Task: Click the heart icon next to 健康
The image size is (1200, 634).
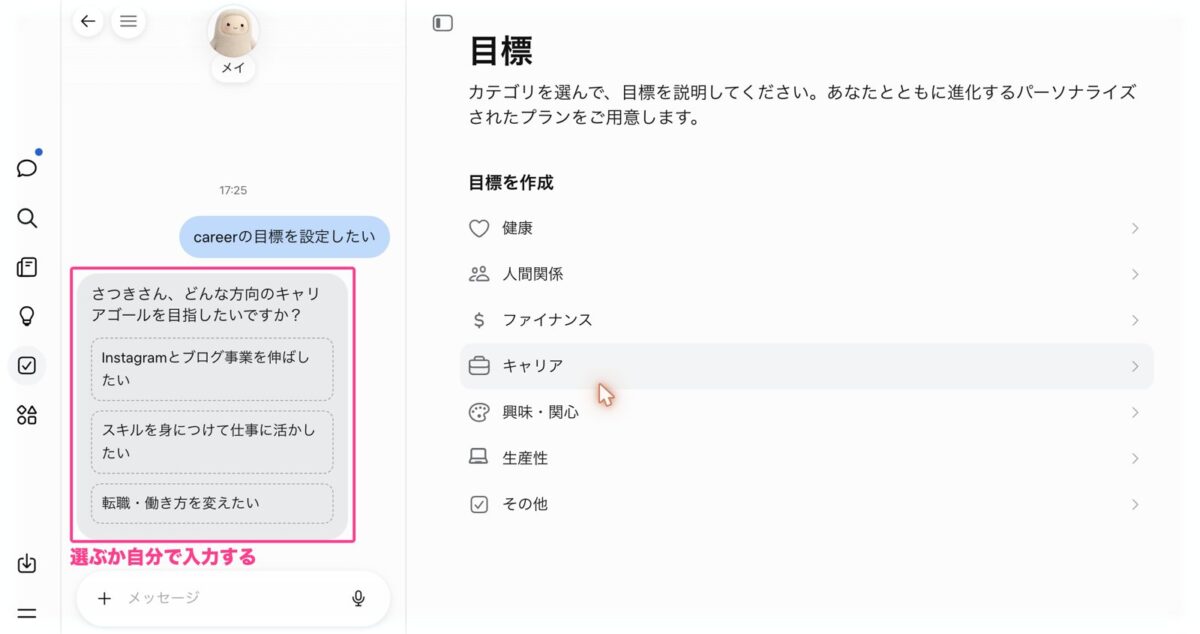Action: click(x=479, y=228)
